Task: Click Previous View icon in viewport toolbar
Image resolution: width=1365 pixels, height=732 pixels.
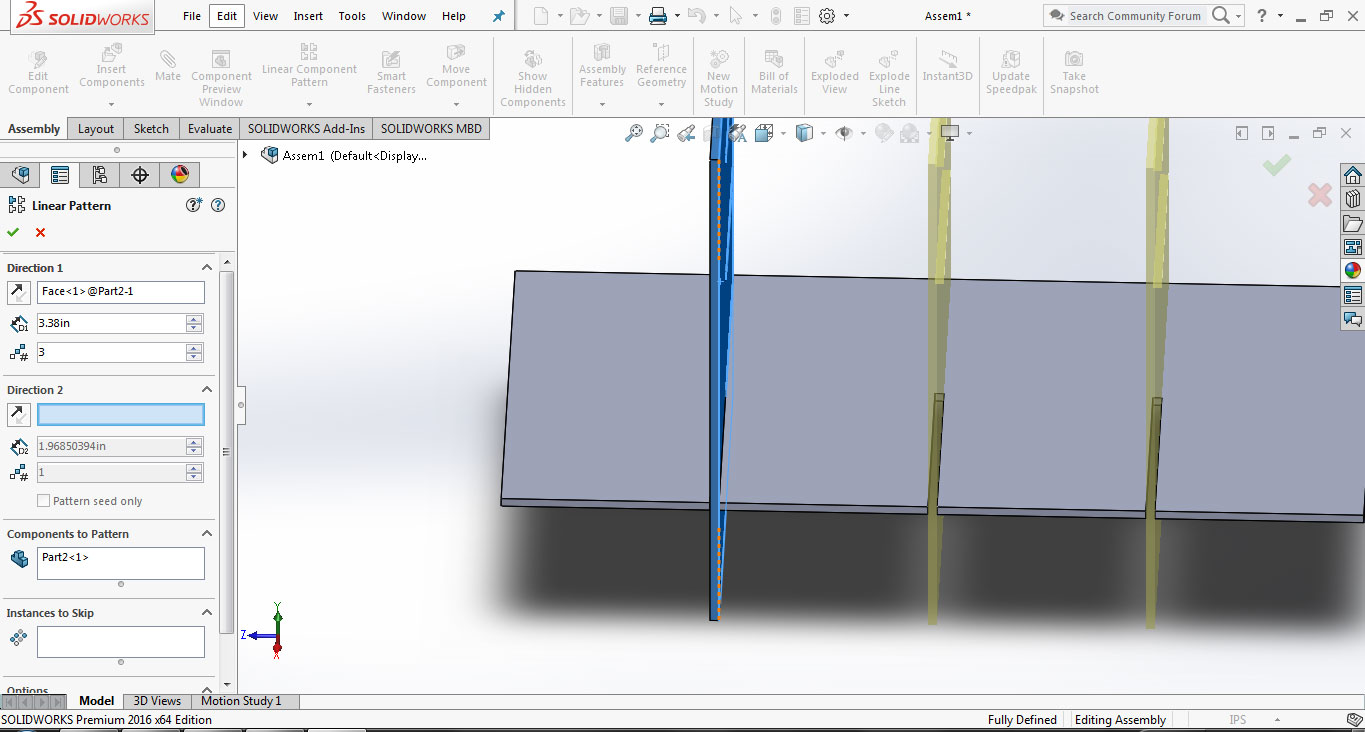Action: pyautogui.click(x=686, y=132)
